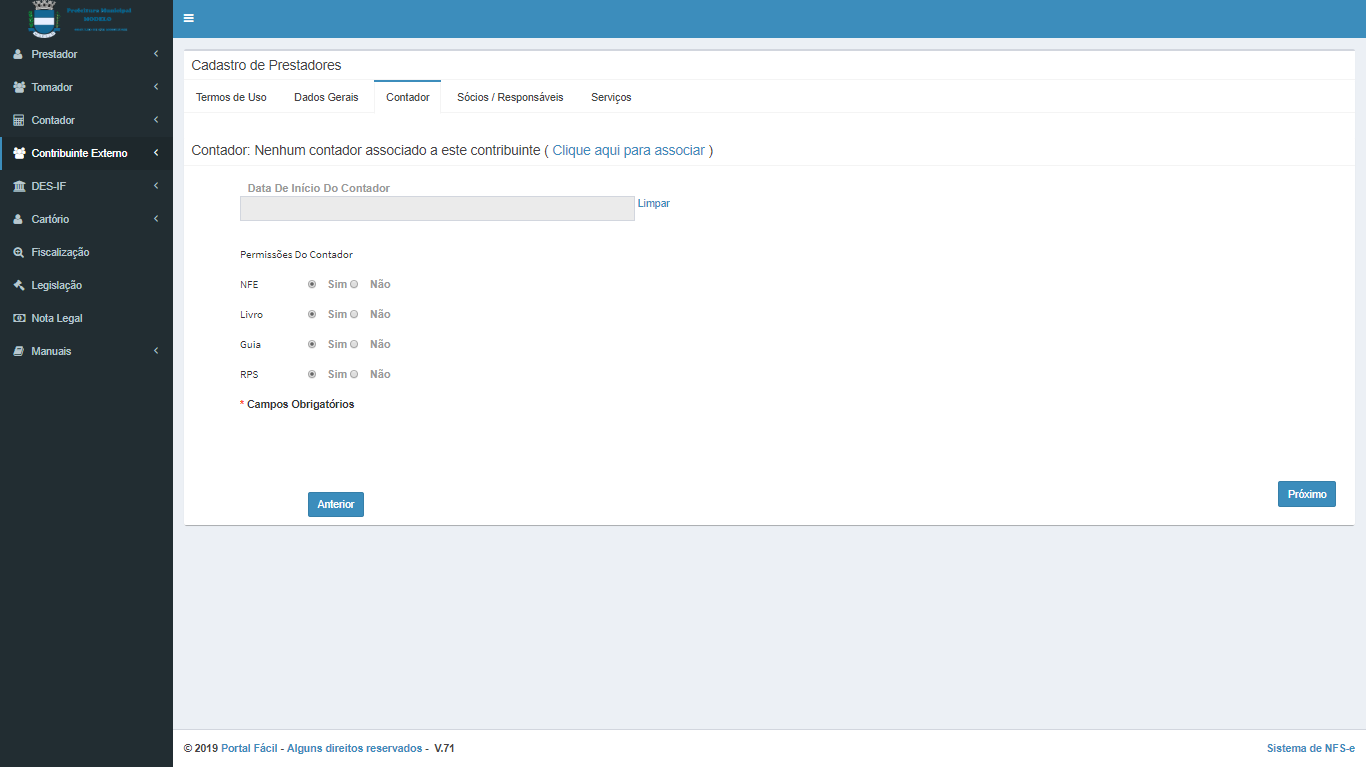Click the Data de Início do Contador field

437,208
